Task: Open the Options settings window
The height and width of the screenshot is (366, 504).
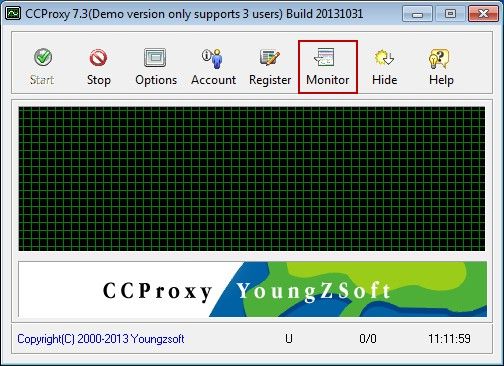Action: pyautogui.click(x=155, y=58)
